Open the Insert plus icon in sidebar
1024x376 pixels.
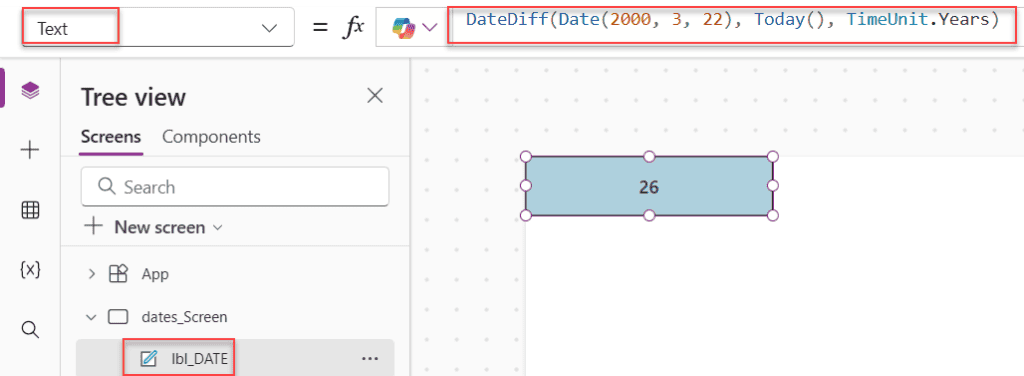coord(30,151)
